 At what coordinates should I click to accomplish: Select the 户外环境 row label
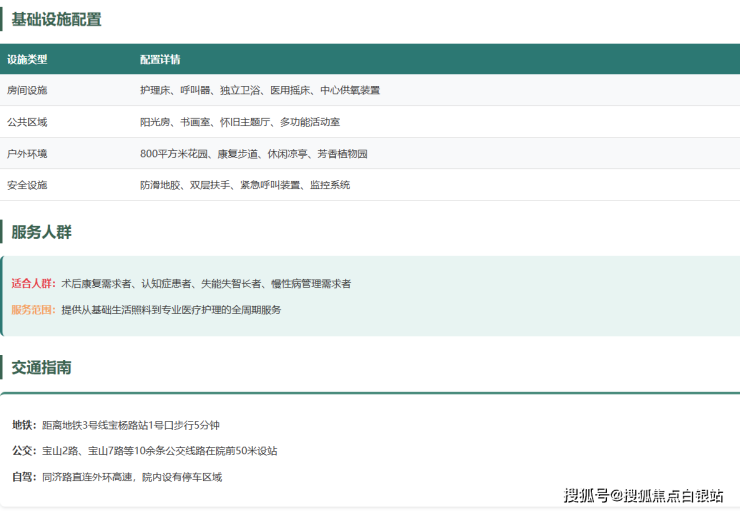(27, 154)
